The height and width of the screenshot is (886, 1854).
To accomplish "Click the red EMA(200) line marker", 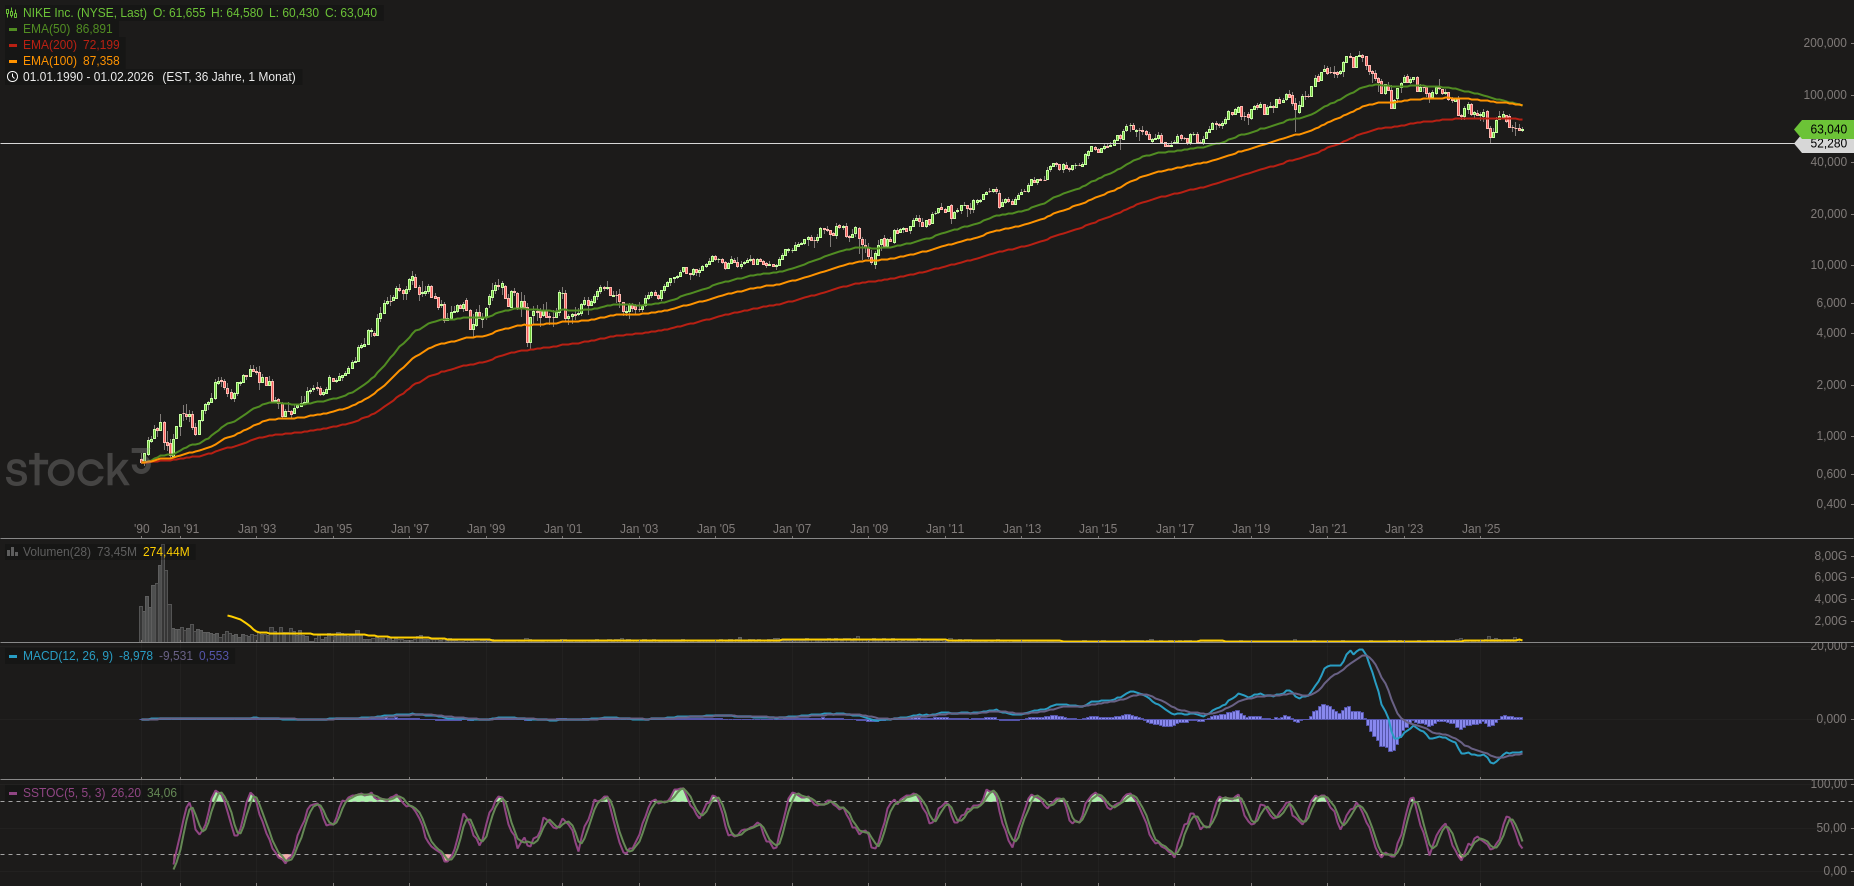I will tap(13, 45).
